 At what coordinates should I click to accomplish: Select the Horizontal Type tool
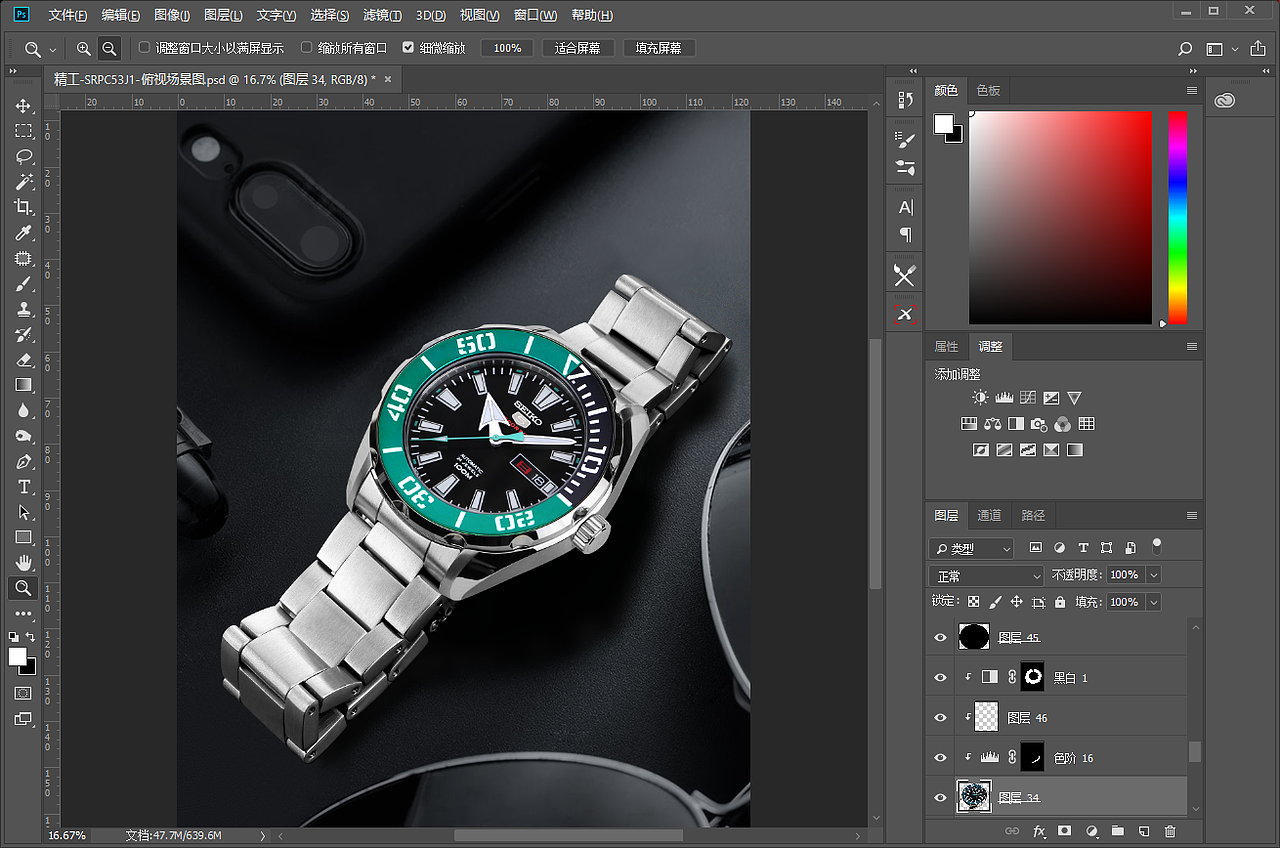point(23,487)
